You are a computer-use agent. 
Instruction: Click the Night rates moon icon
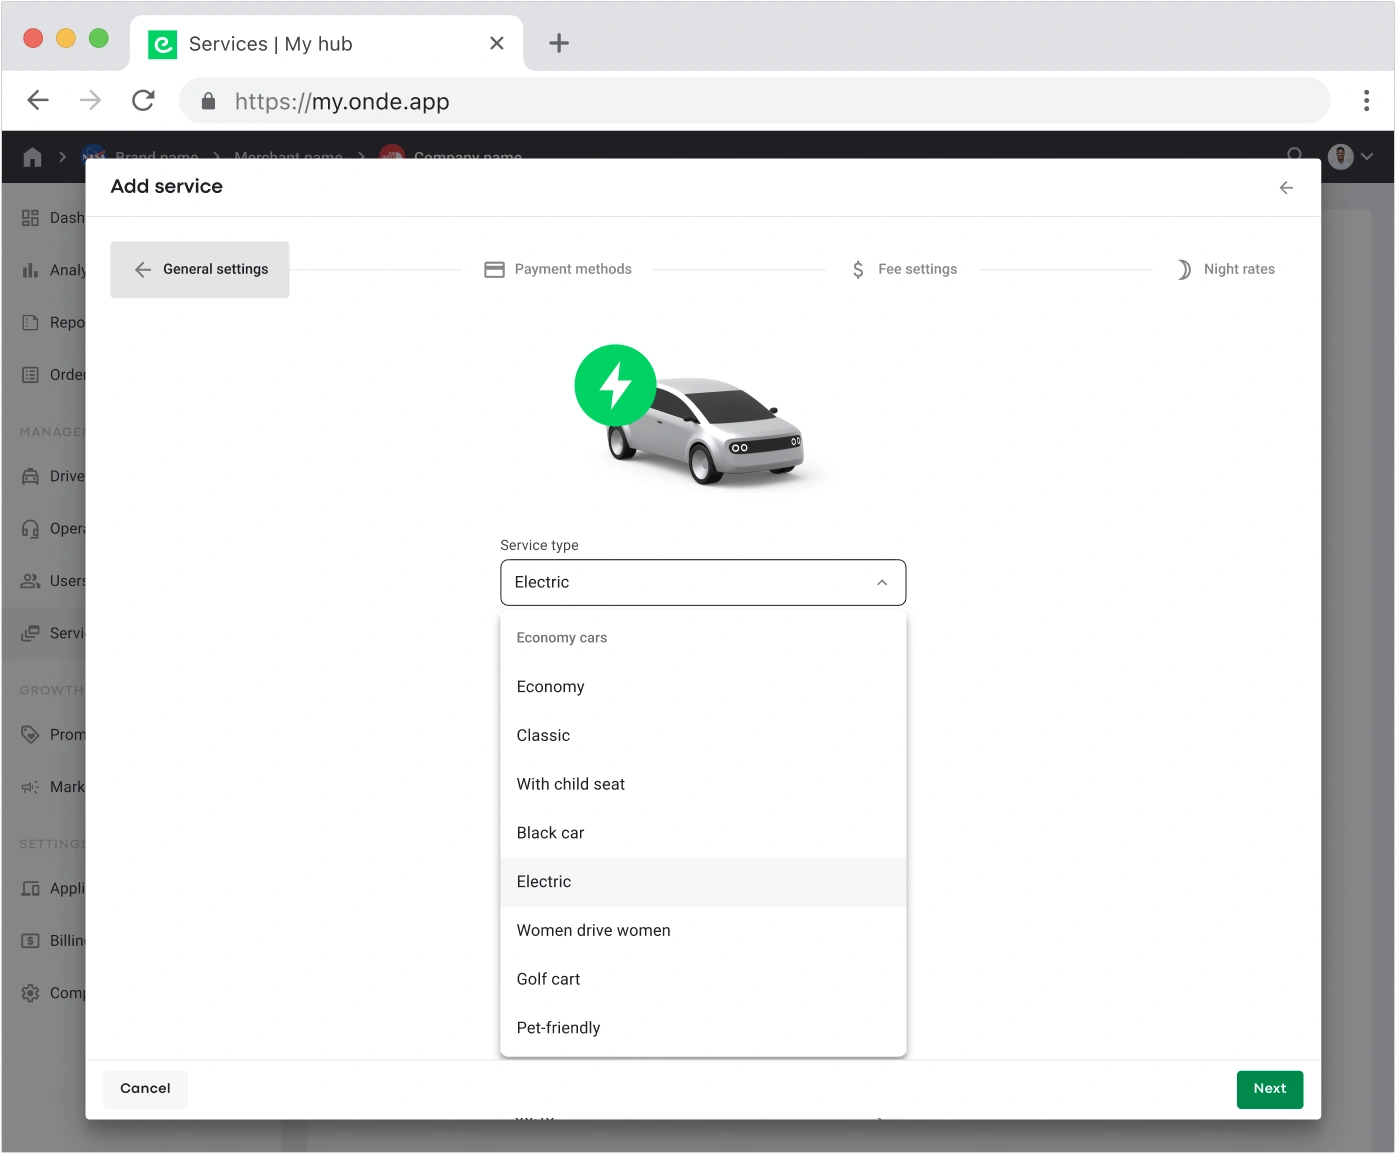[1184, 270]
